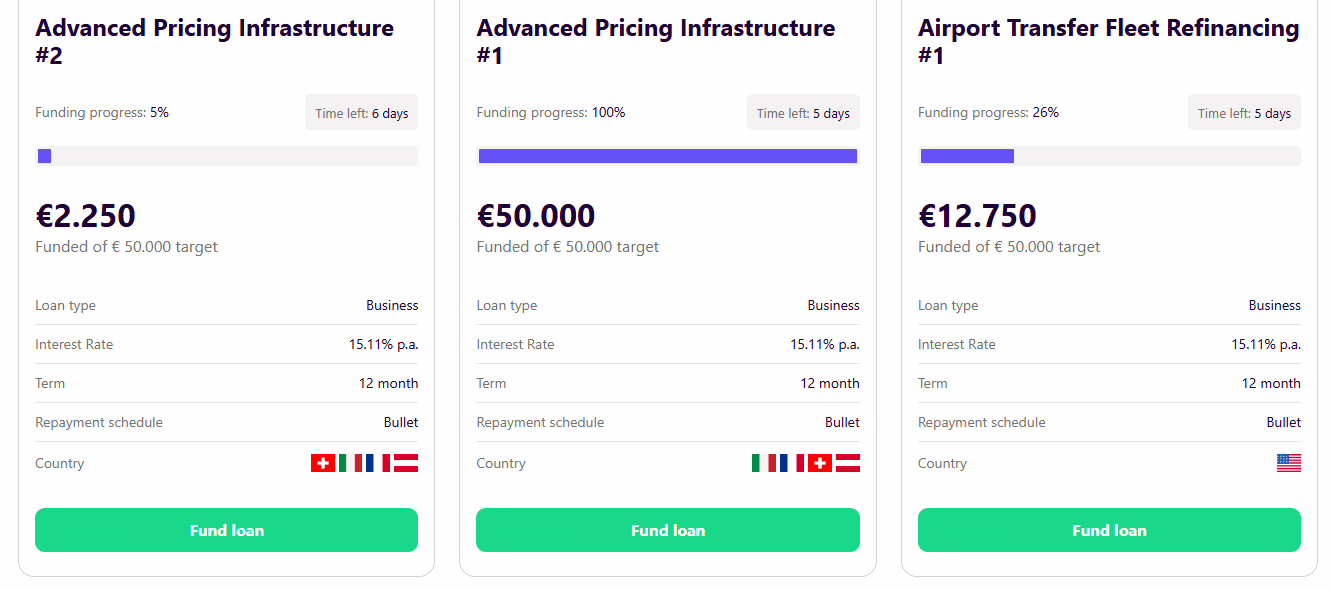Screen dimensions: 1332x590
Task: Click the Austrian flag in Advanced Pricing Infrastructure #2
Action: click(x=406, y=463)
